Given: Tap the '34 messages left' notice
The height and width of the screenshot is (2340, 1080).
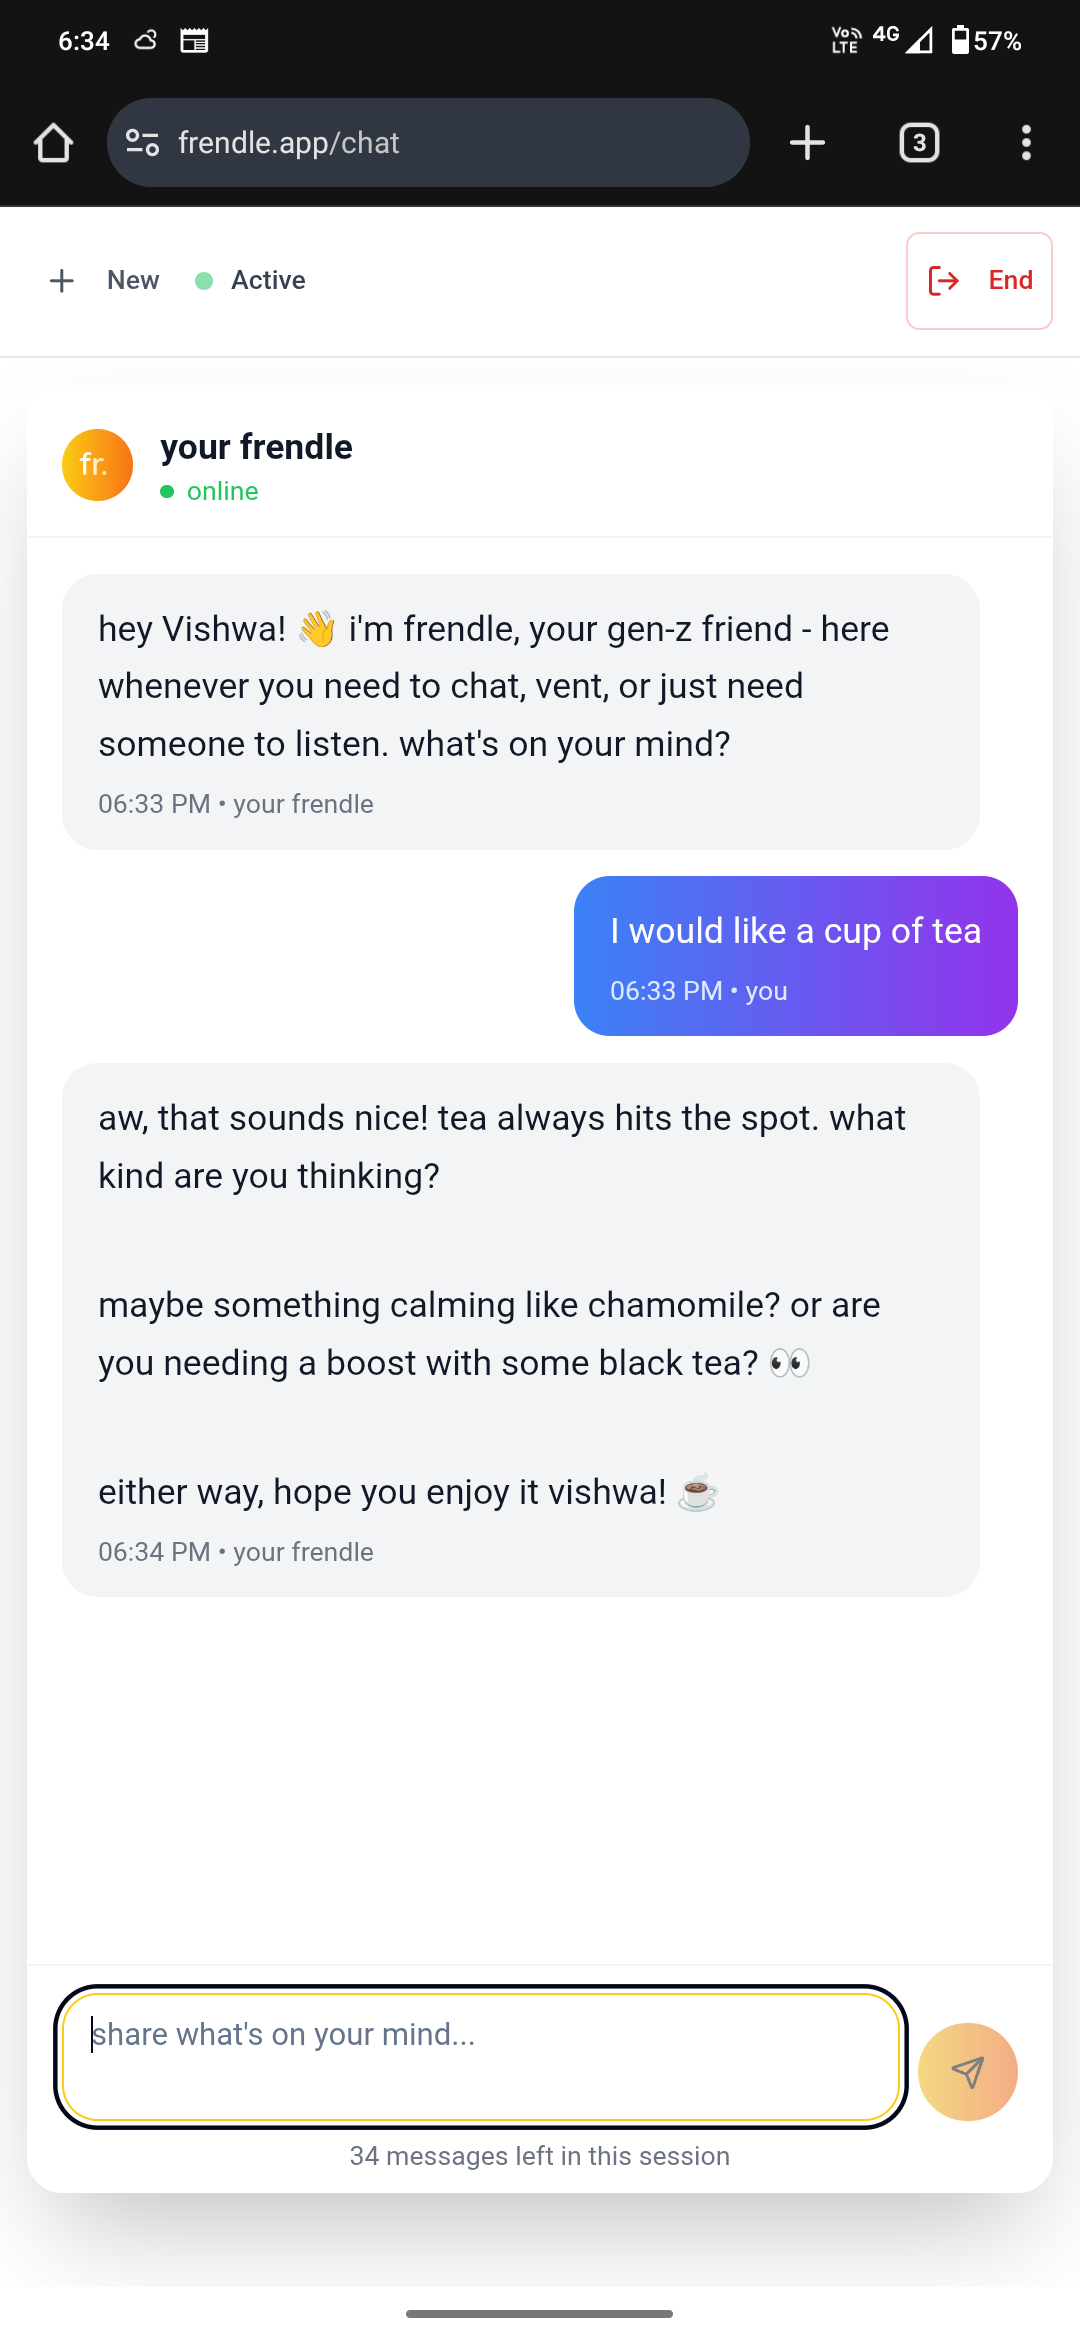Looking at the screenshot, I should pyautogui.click(x=540, y=2156).
